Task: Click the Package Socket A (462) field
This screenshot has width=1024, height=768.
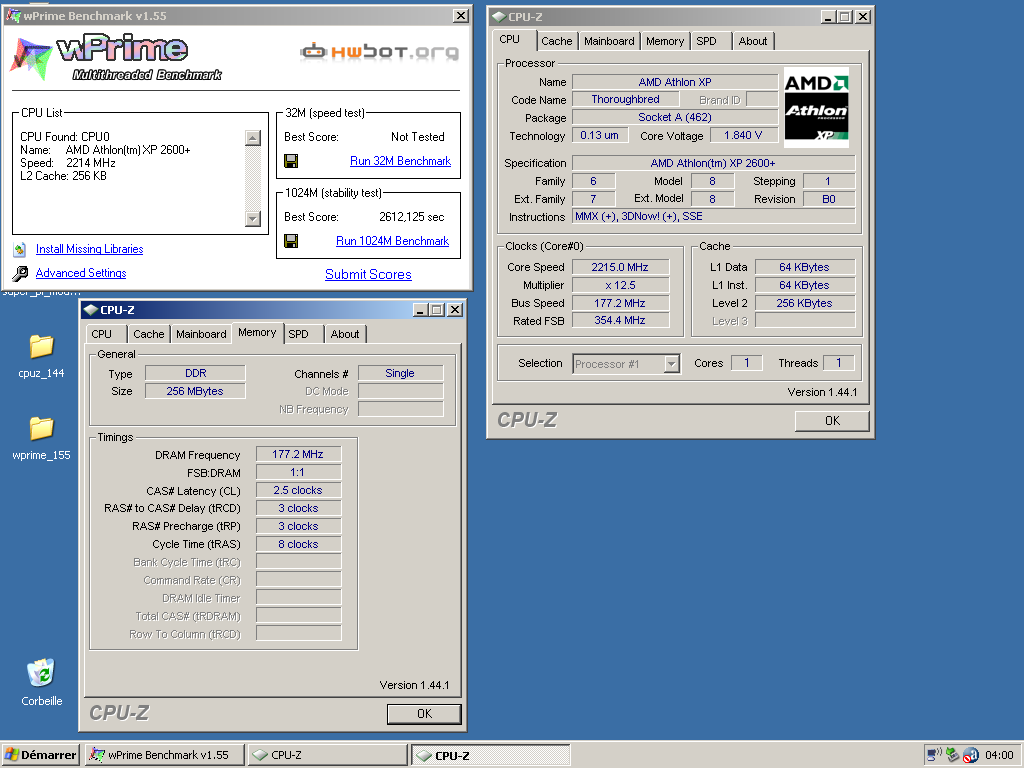Action: tap(675, 117)
